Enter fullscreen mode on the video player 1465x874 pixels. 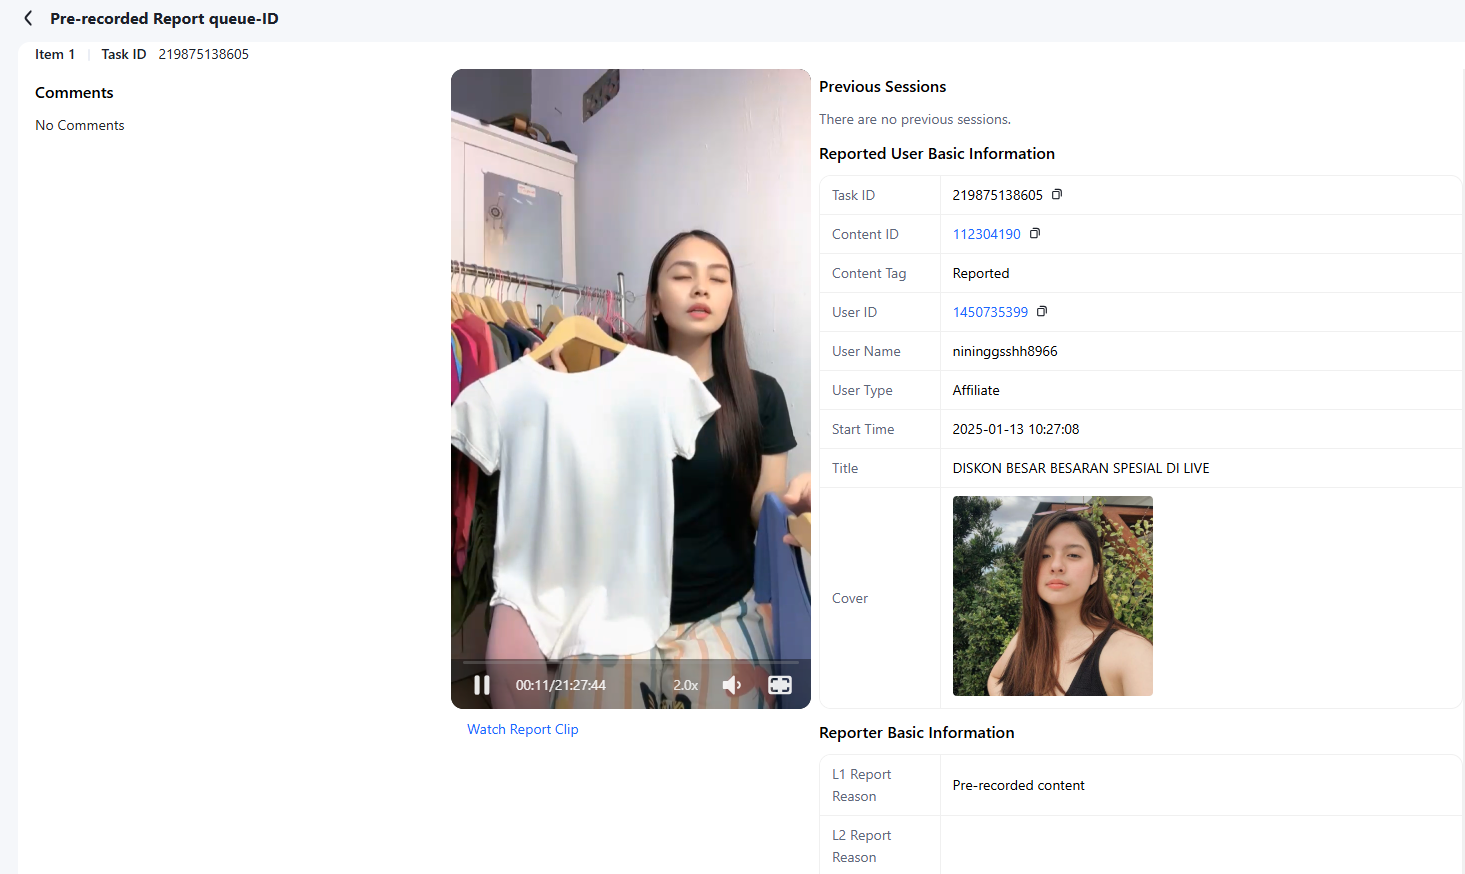pos(780,685)
